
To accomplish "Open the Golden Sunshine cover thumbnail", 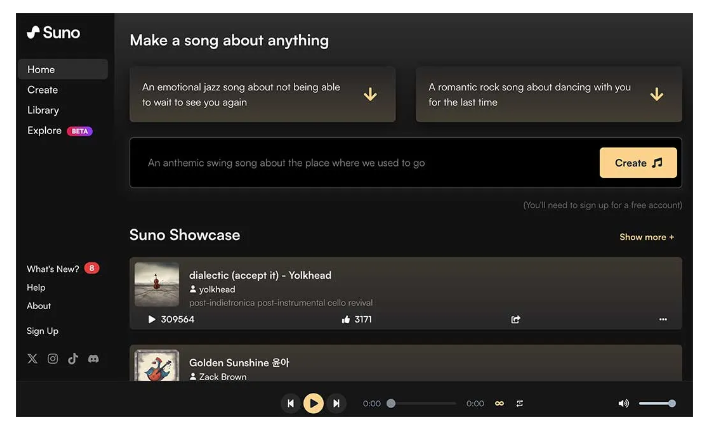I will (157, 365).
